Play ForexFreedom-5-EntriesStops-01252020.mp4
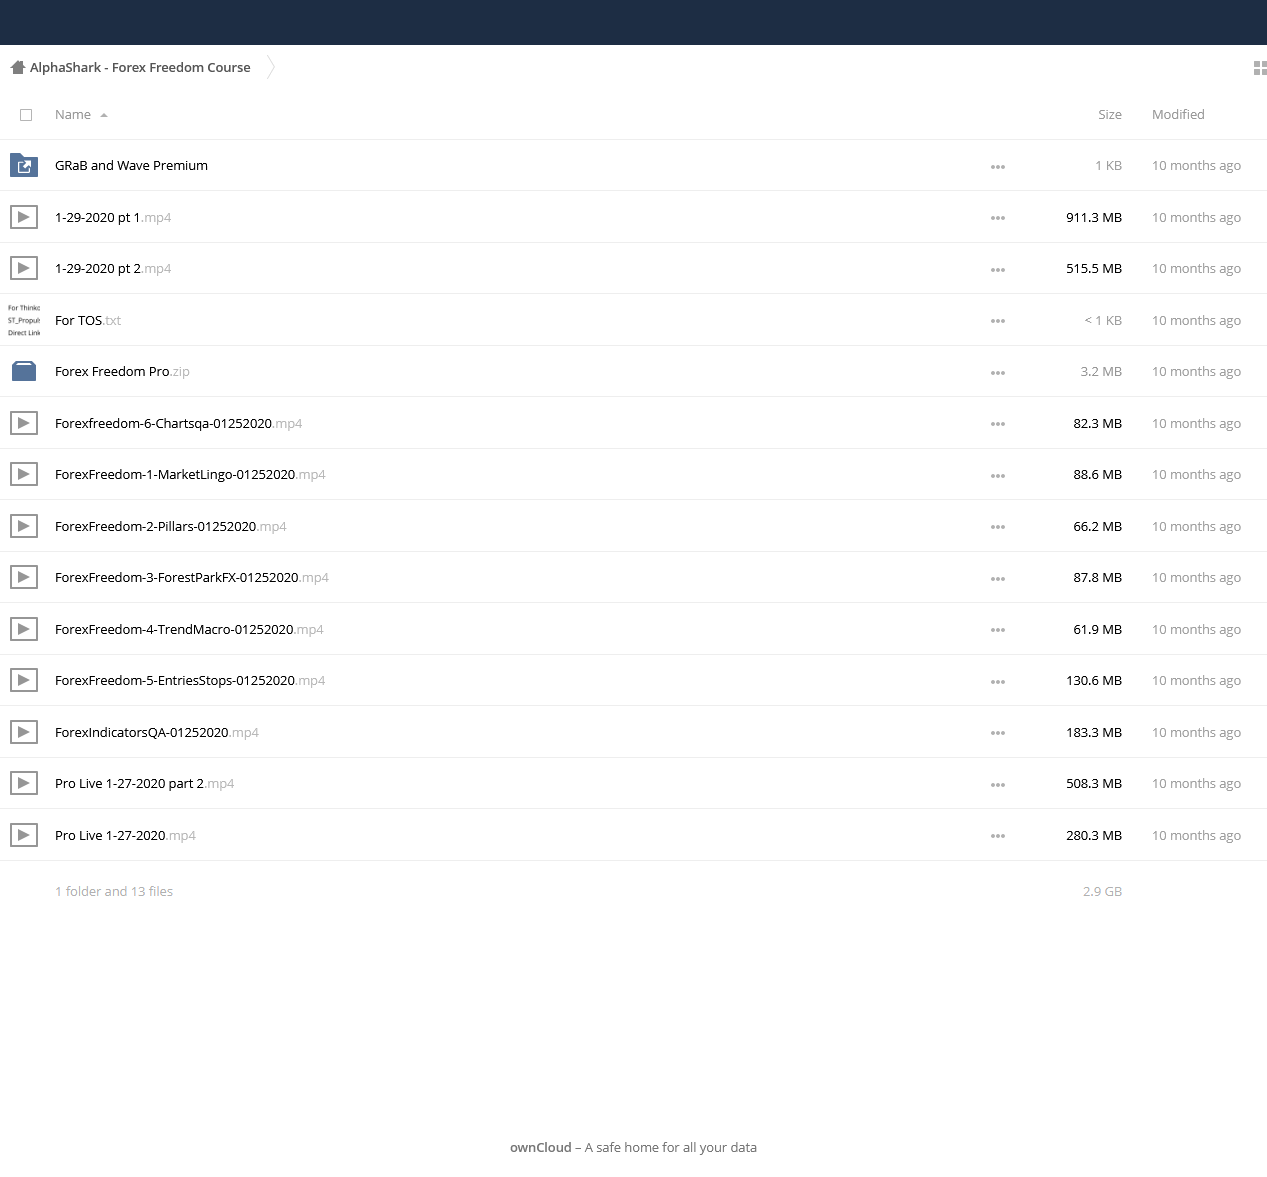The height and width of the screenshot is (1177, 1267). point(190,681)
